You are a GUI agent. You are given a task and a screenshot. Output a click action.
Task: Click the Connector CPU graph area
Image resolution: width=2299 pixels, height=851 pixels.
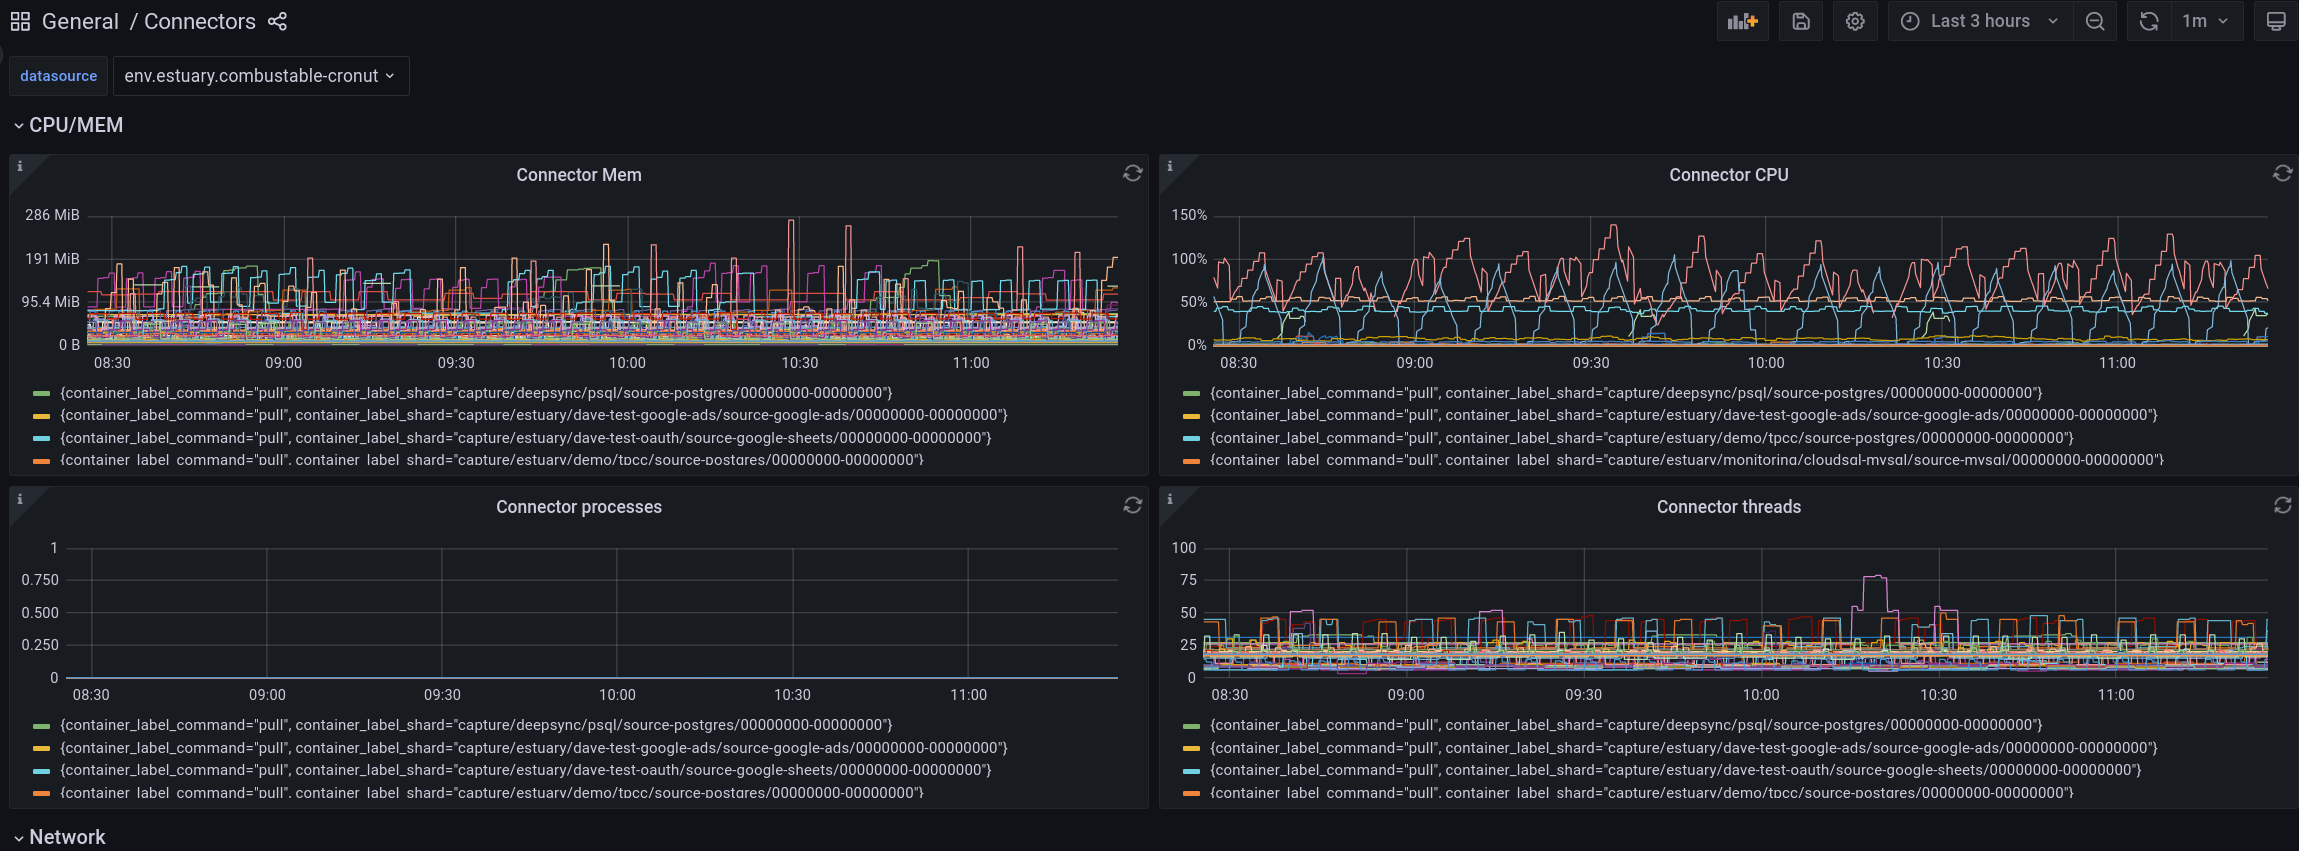[x=1740, y=280]
